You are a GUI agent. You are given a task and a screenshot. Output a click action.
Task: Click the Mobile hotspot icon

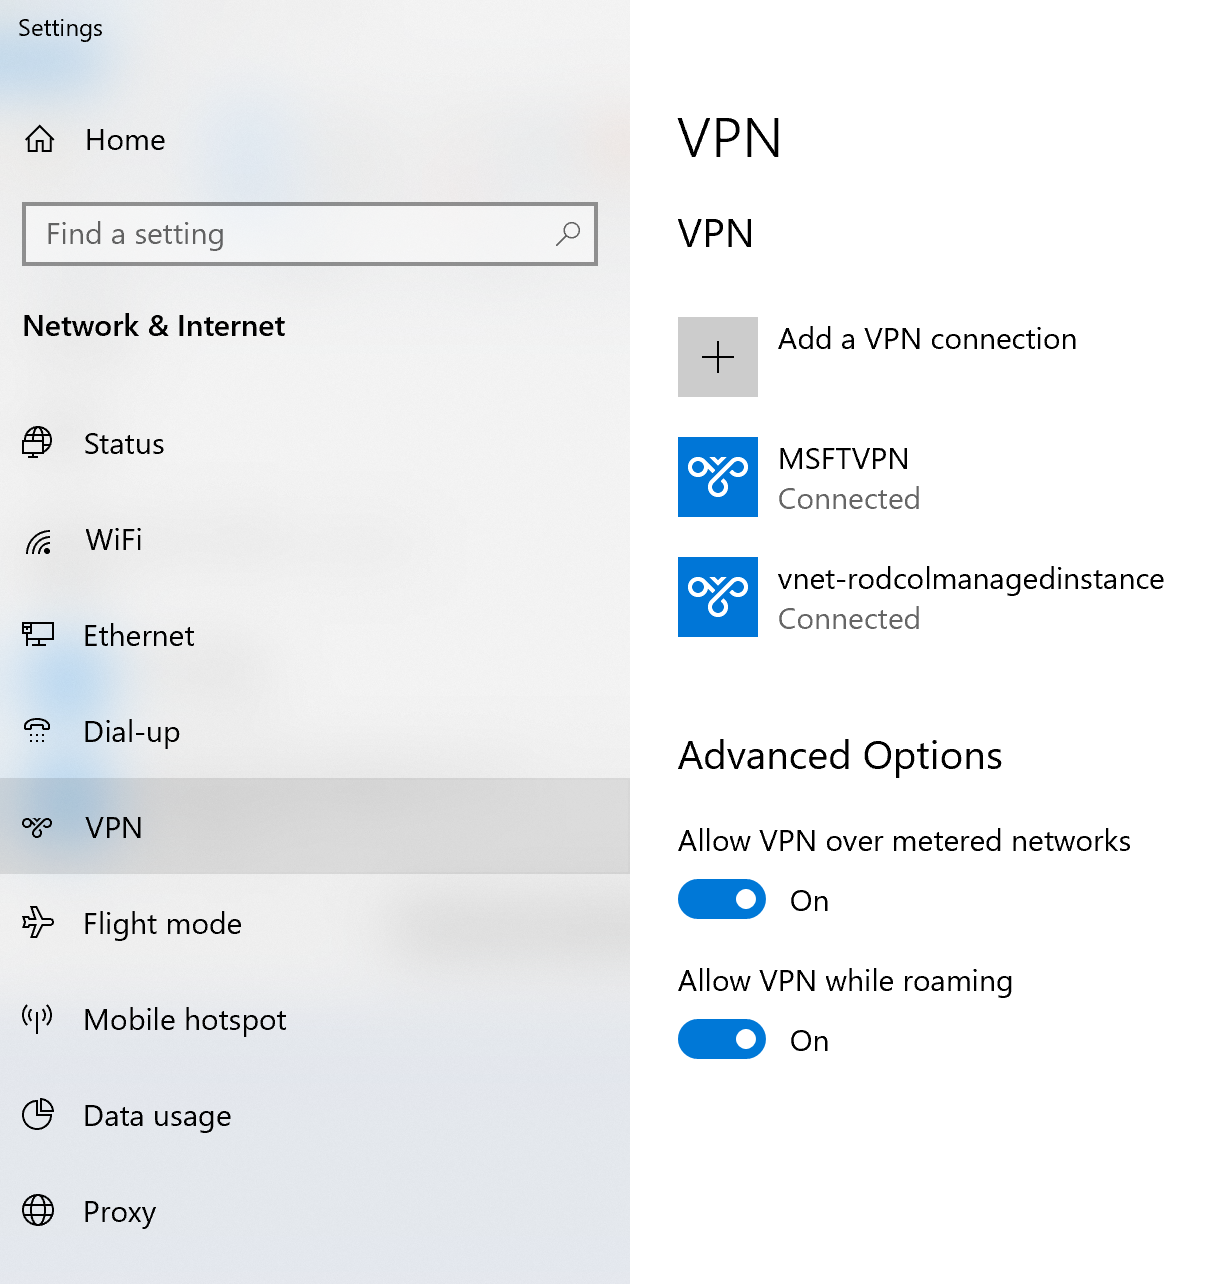tap(38, 1018)
